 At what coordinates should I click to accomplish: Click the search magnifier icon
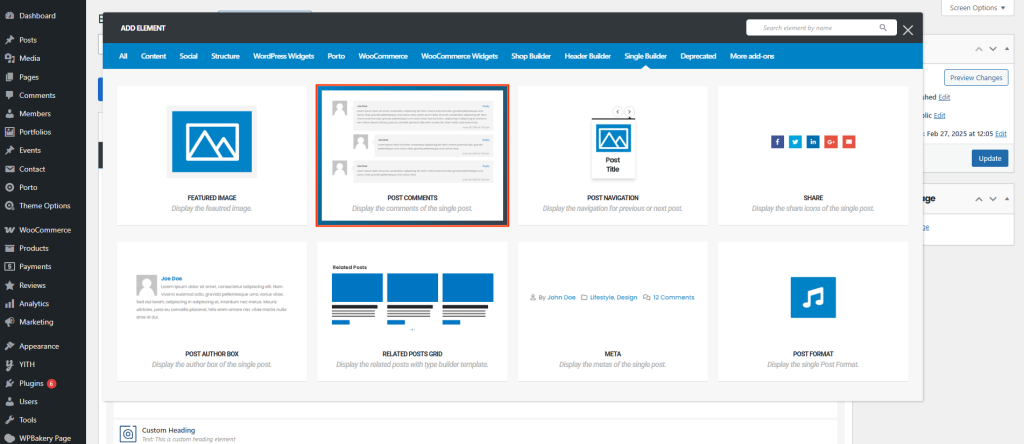pyautogui.click(x=882, y=28)
